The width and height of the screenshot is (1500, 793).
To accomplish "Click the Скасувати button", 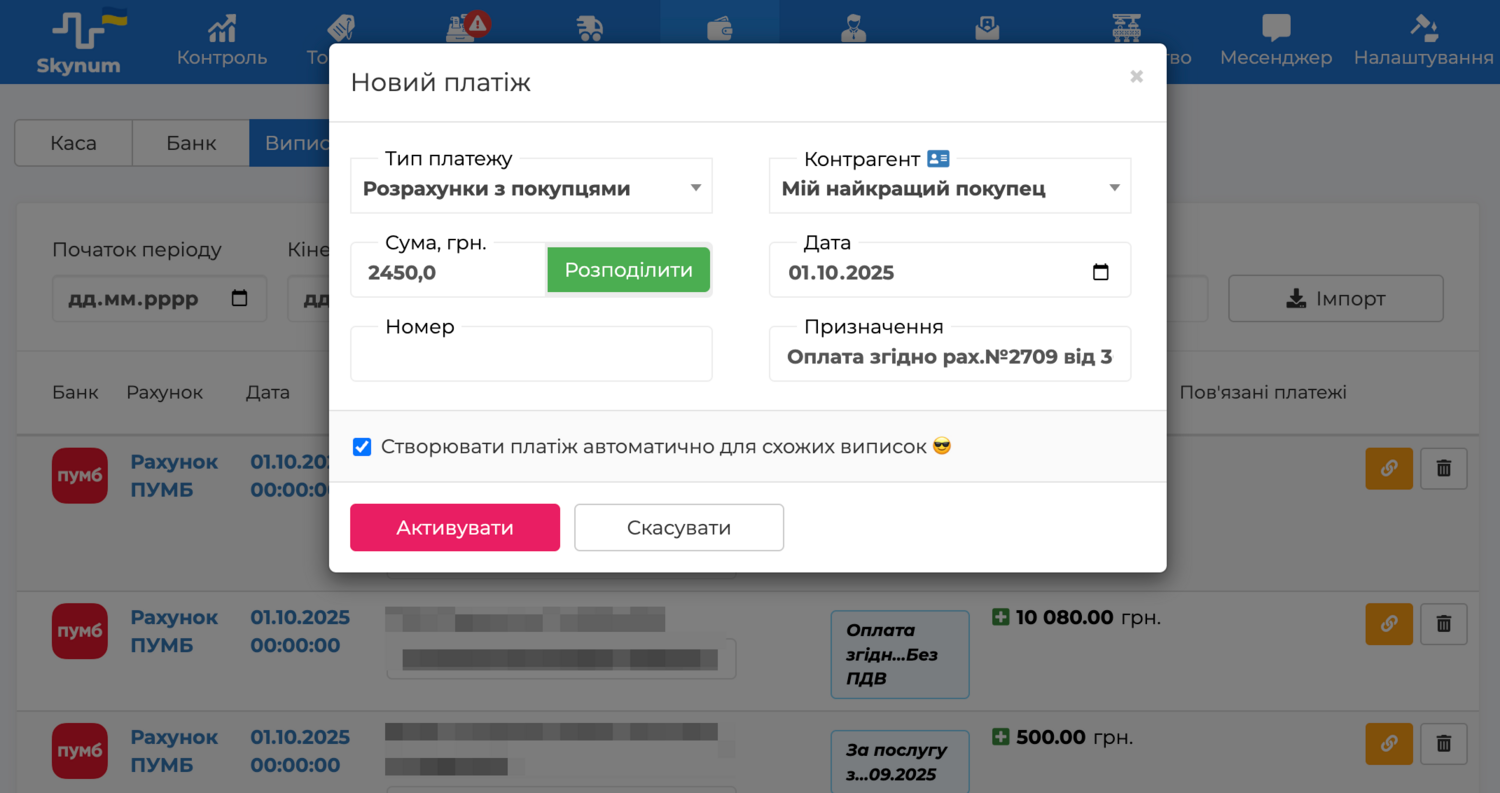I will coord(678,527).
